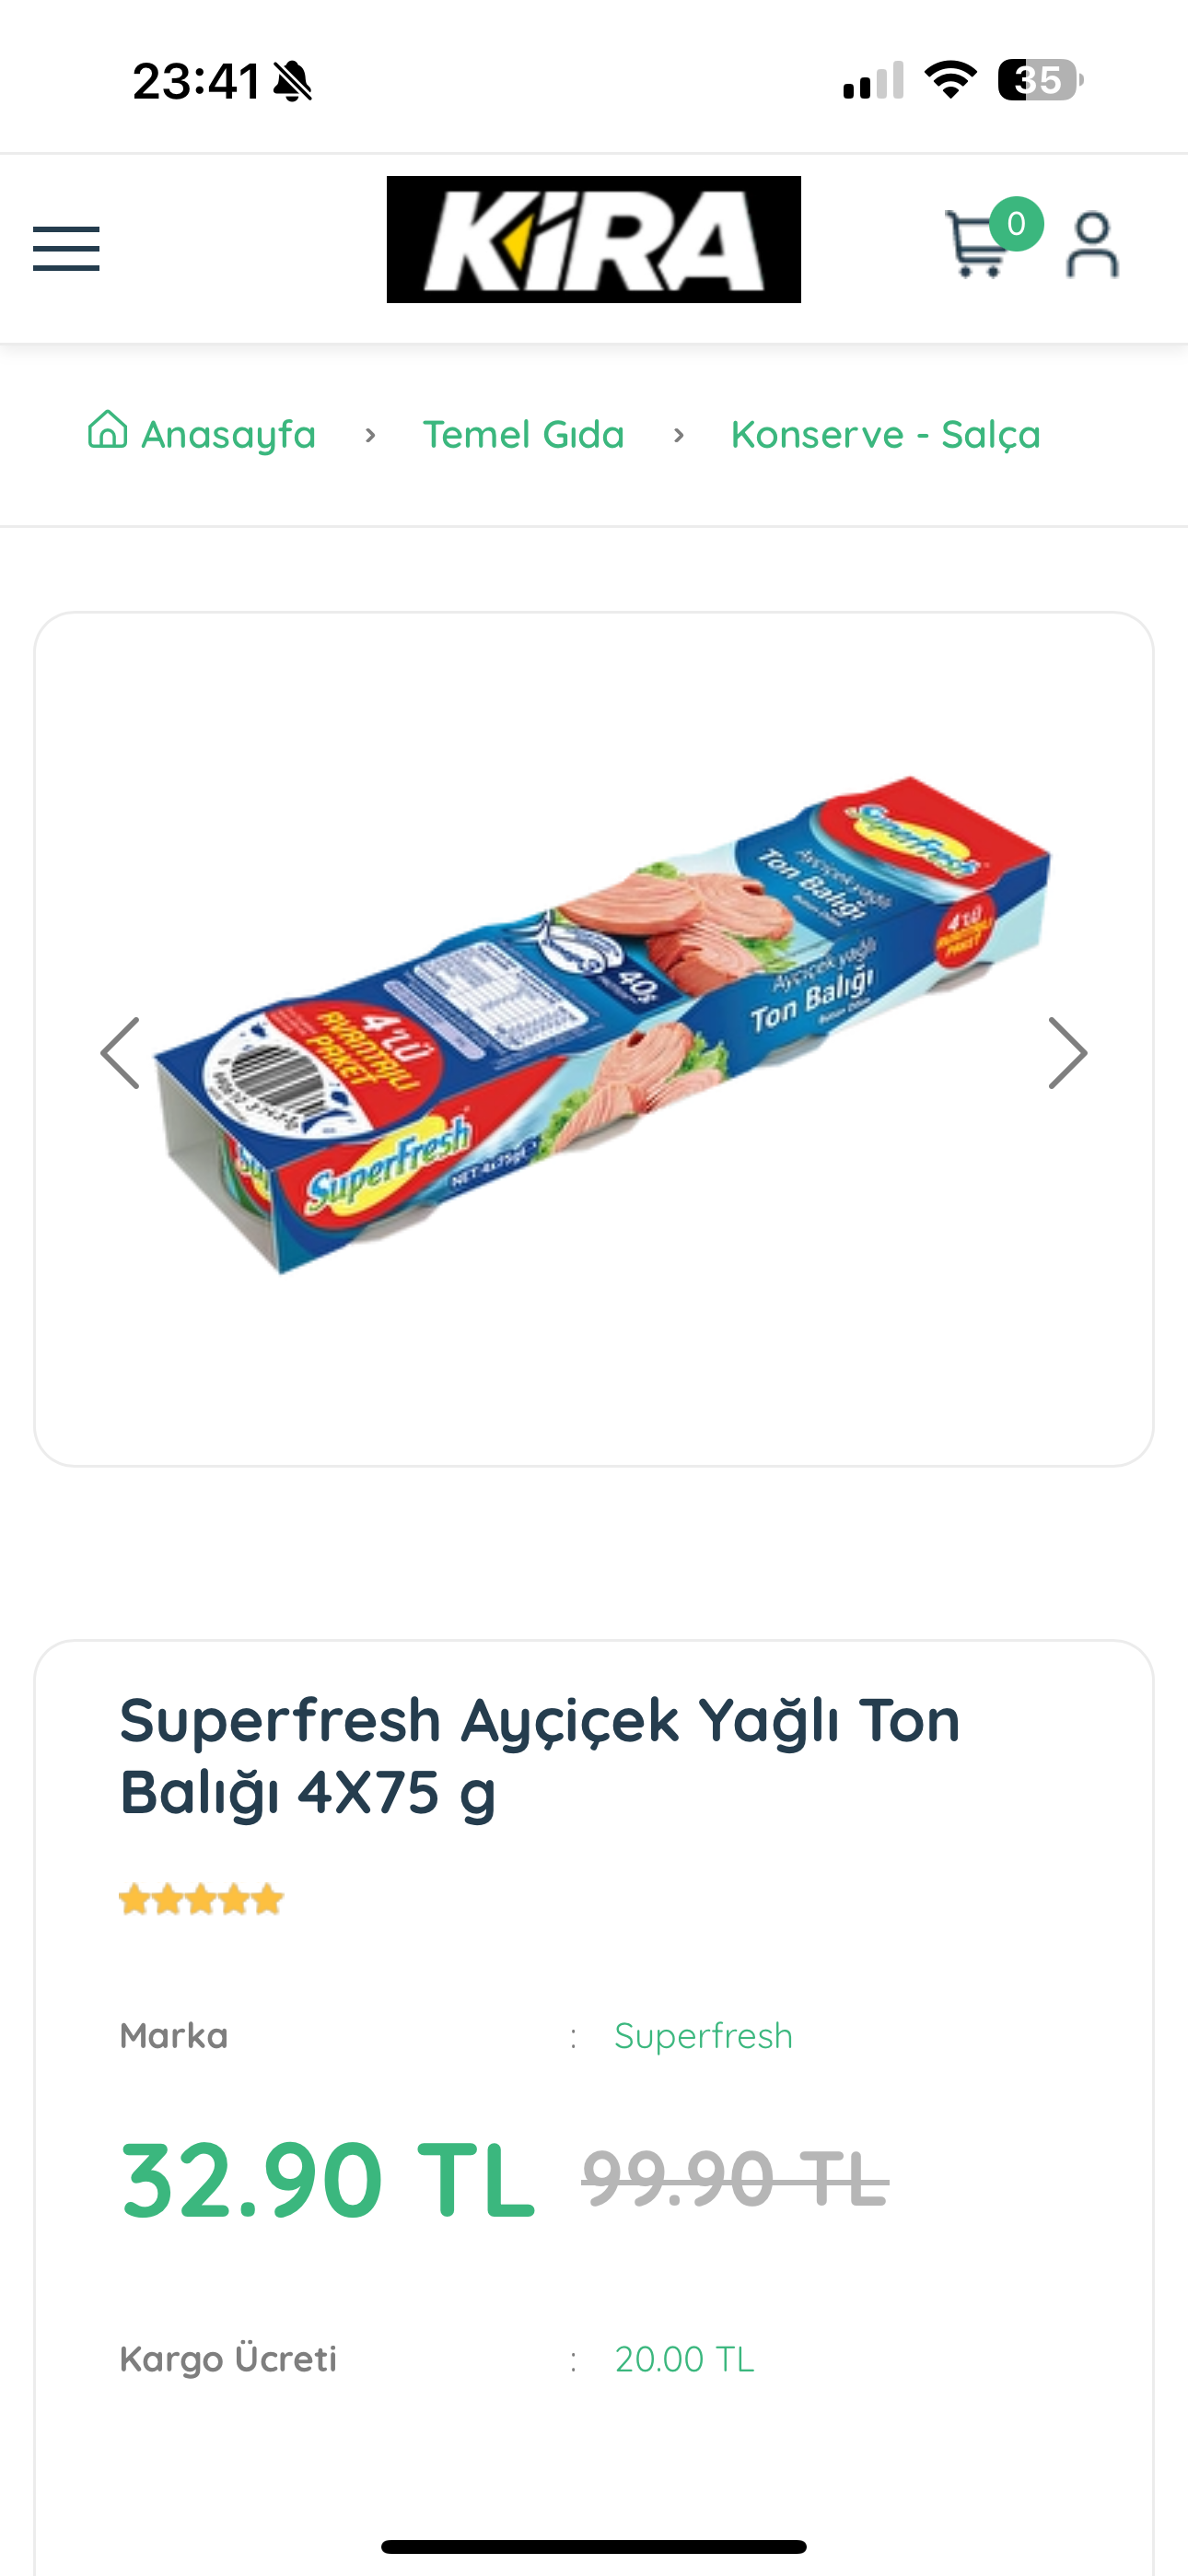
Task: Tap the crossed-out 99.90 TL price
Action: tap(735, 2180)
